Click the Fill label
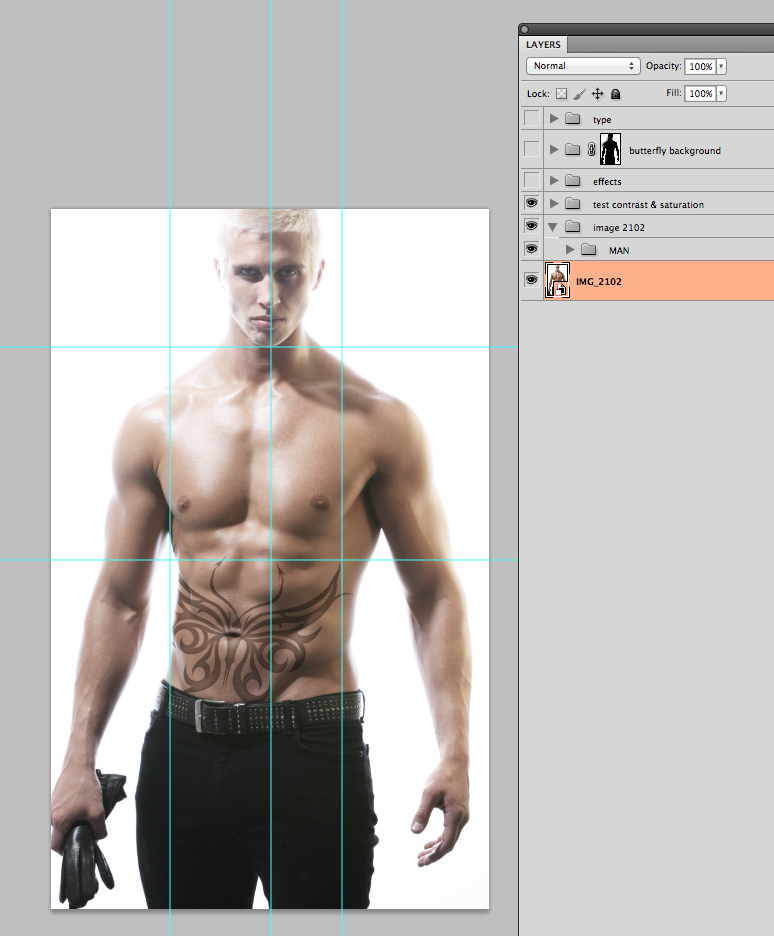The width and height of the screenshot is (774, 936). point(673,93)
